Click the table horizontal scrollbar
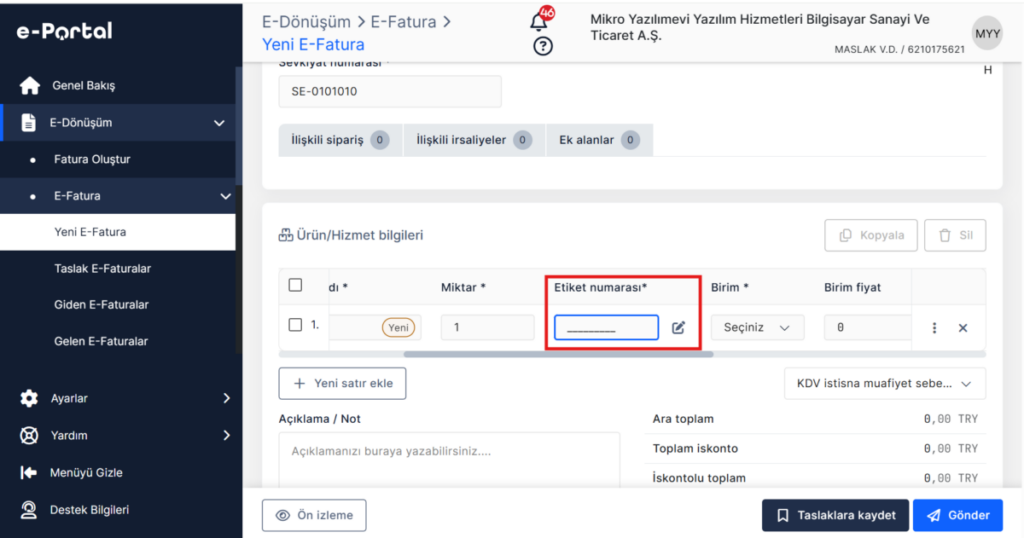The height and width of the screenshot is (538, 1024). pyautogui.click(x=558, y=355)
